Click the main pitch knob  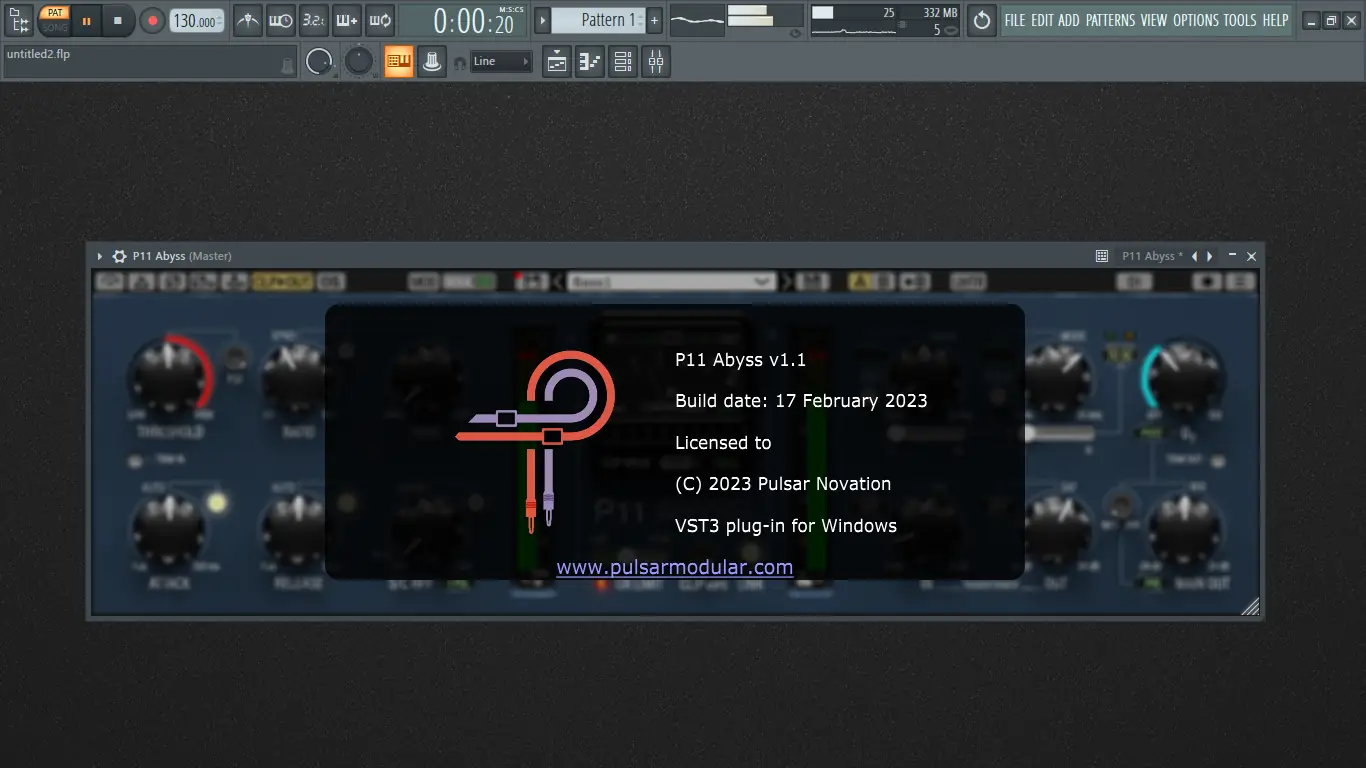point(358,62)
